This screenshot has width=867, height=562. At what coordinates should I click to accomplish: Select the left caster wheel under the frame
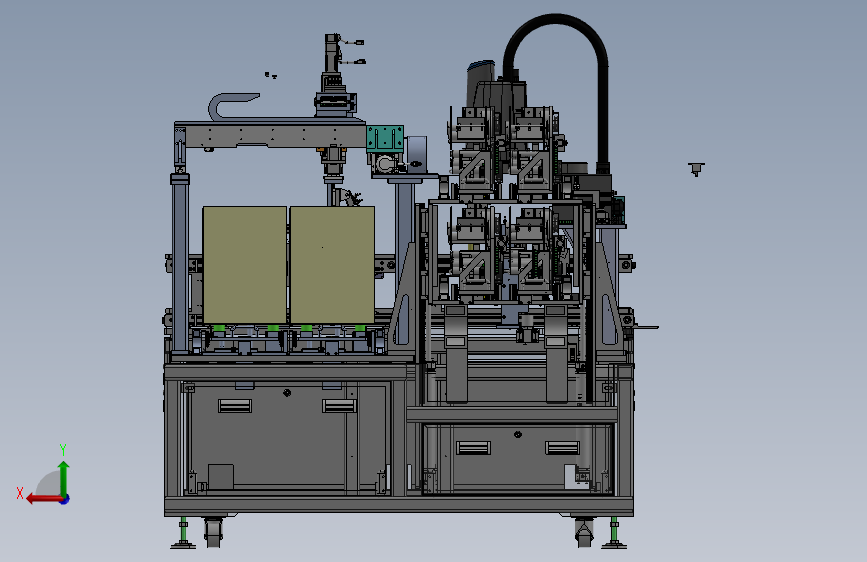click(213, 532)
